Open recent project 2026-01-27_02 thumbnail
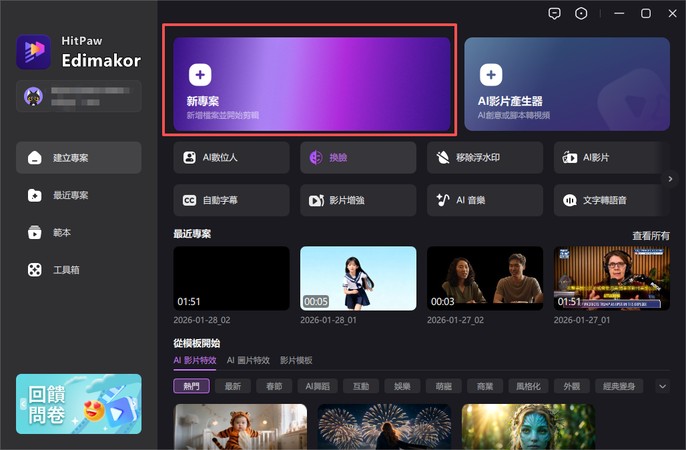Image resolution: width=686 pixels, height=450 pixels. coord(485,278)
